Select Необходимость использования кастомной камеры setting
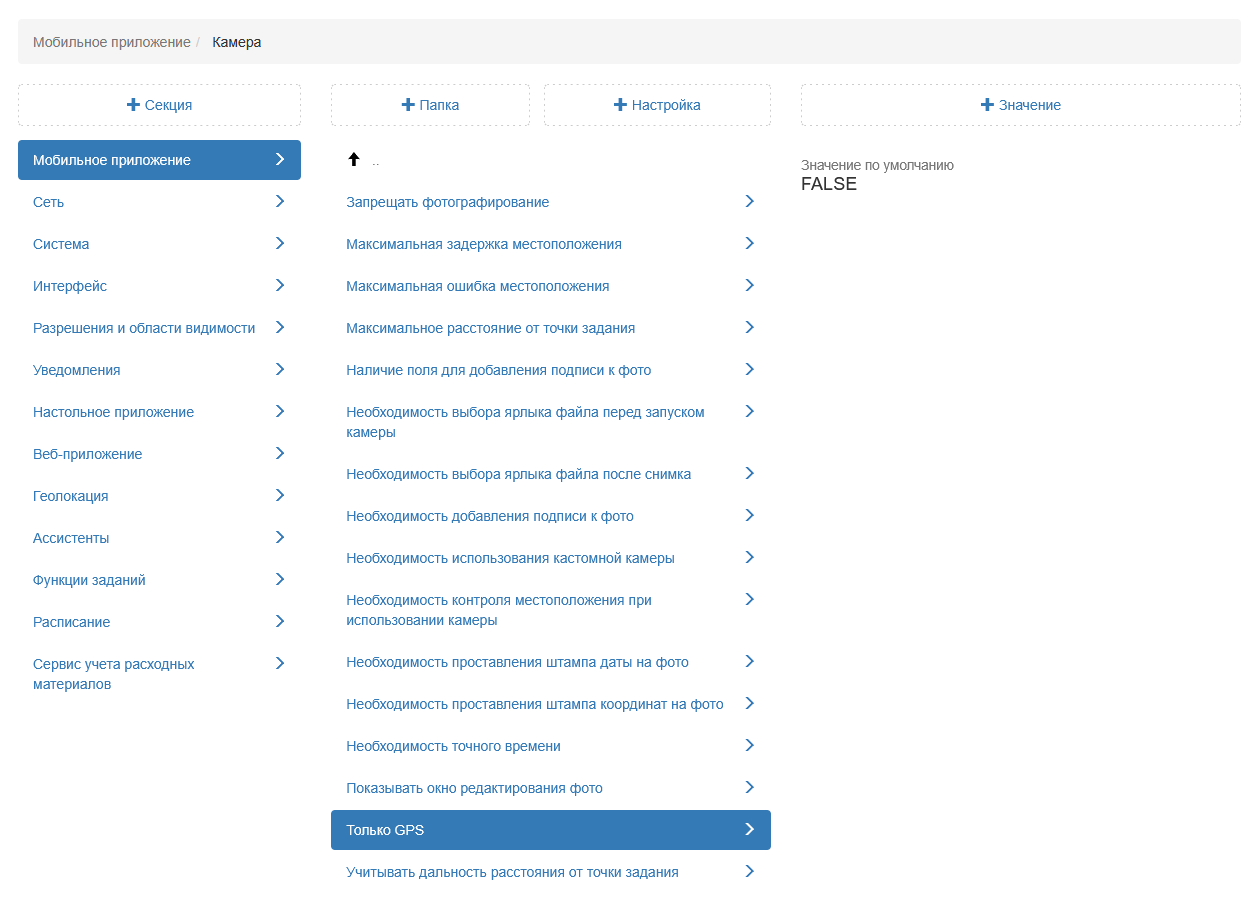The width and height of the screenshot is (1259, 904). coord(510,558)
